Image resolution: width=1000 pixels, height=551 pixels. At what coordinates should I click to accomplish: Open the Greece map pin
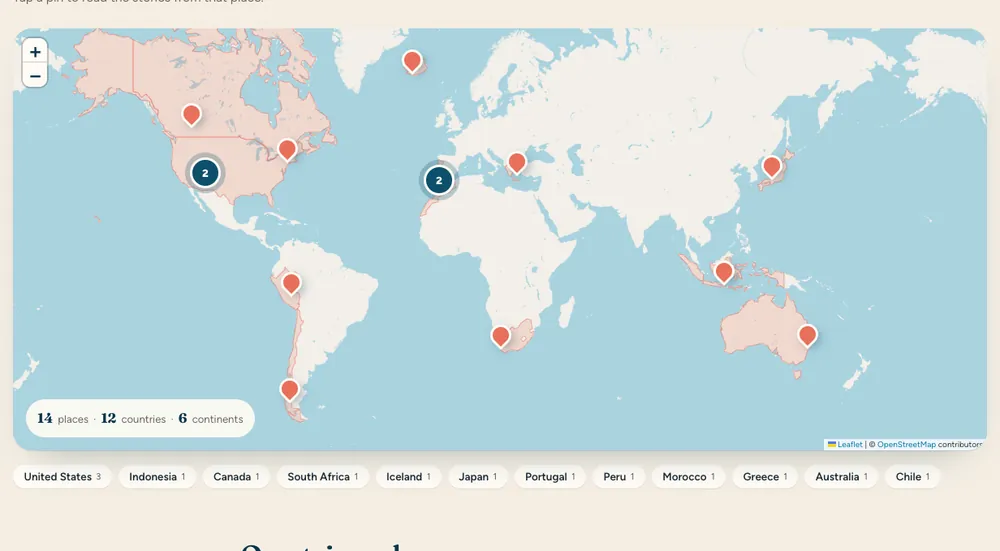point(517,163)
